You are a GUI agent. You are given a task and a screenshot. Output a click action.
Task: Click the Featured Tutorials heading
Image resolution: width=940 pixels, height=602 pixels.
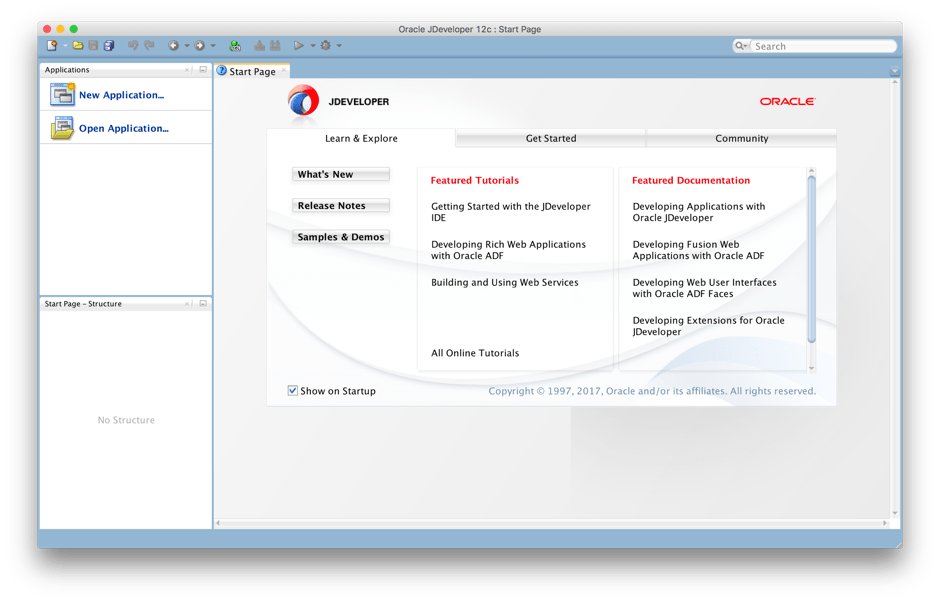475,180
